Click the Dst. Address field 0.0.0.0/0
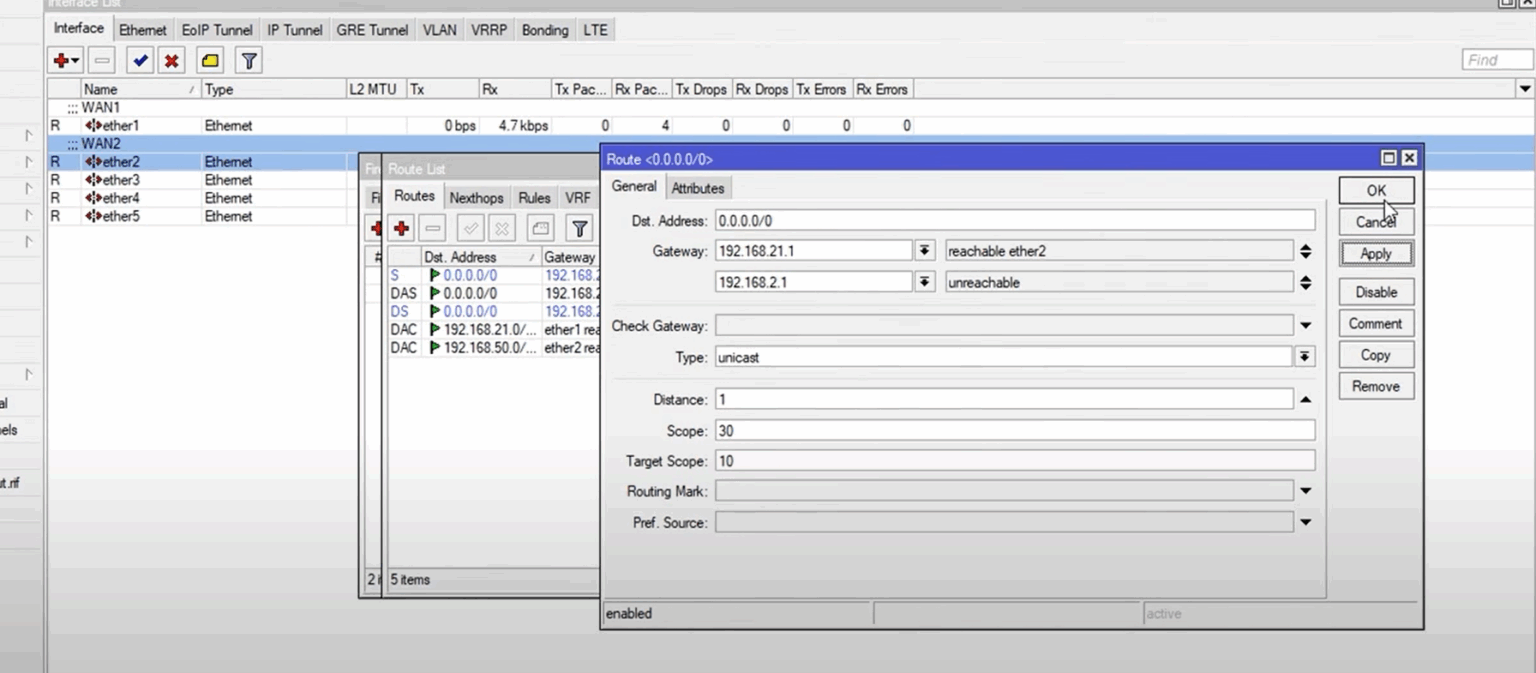Screen dimensions: 1536x673 coord(1015,220)
